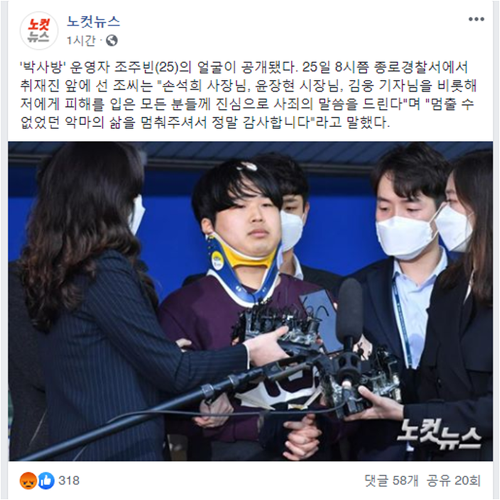Click the quote line mentioning 악마의 삶

pos(205,122)
